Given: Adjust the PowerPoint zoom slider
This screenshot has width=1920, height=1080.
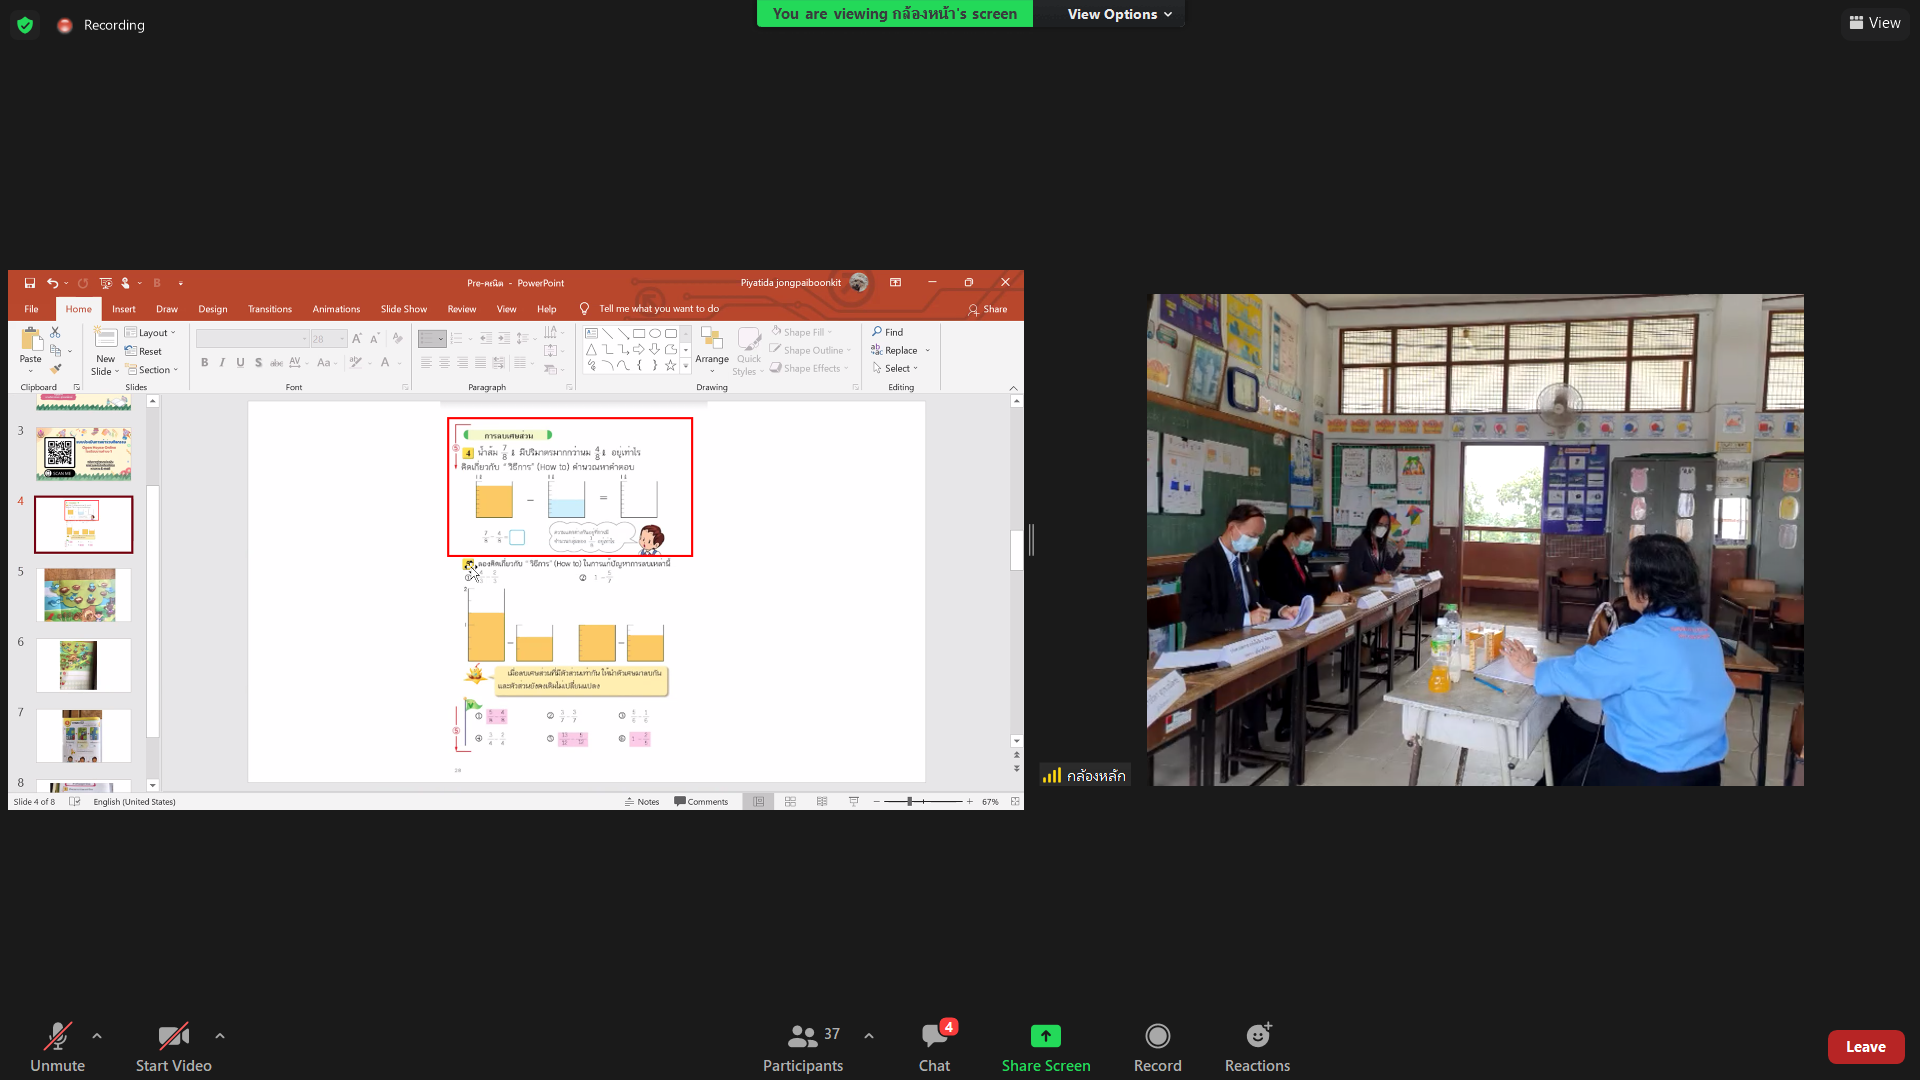Looking at the screenshot, I should pyautogui.click(x=910, y=802).
